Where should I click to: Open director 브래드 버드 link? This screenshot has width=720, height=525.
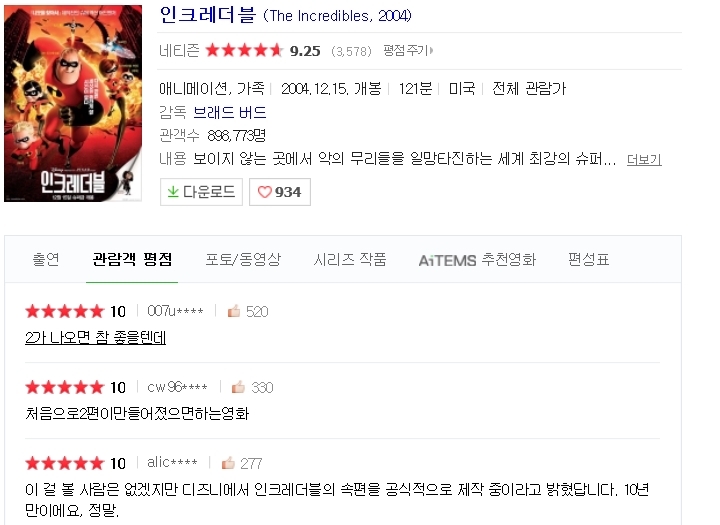230,113
